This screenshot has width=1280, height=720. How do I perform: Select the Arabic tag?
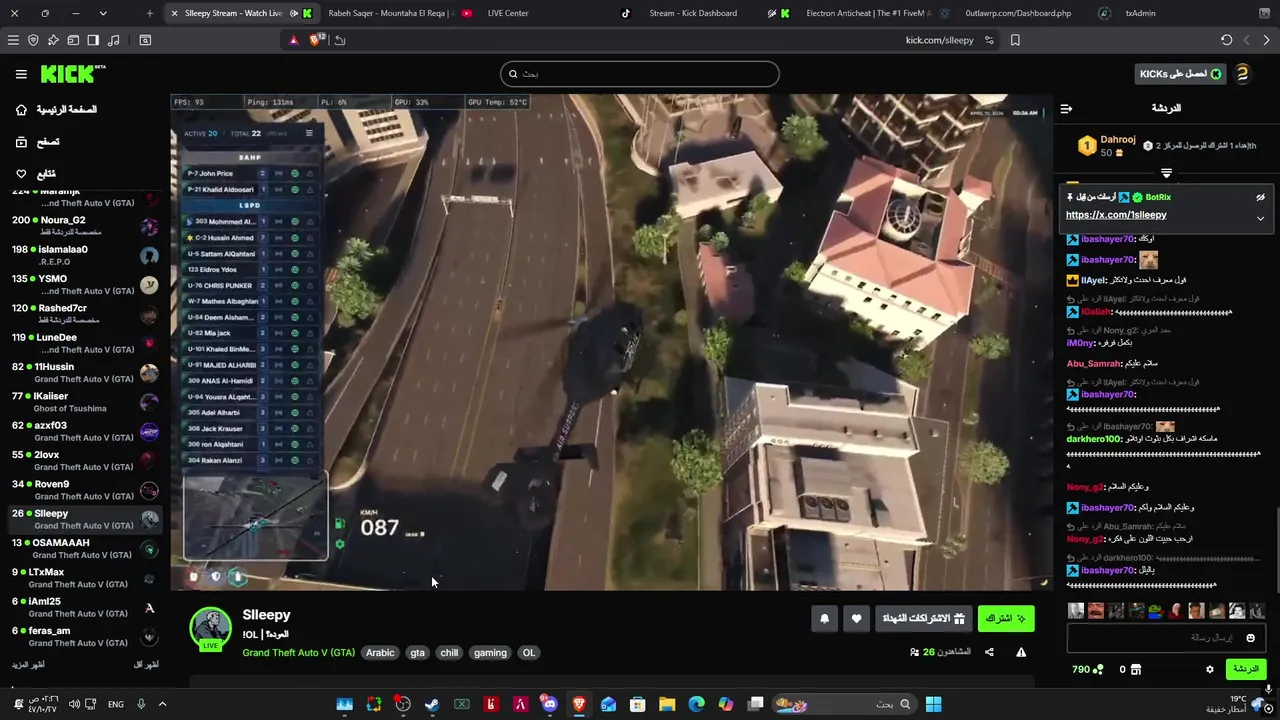pos(380,653)
